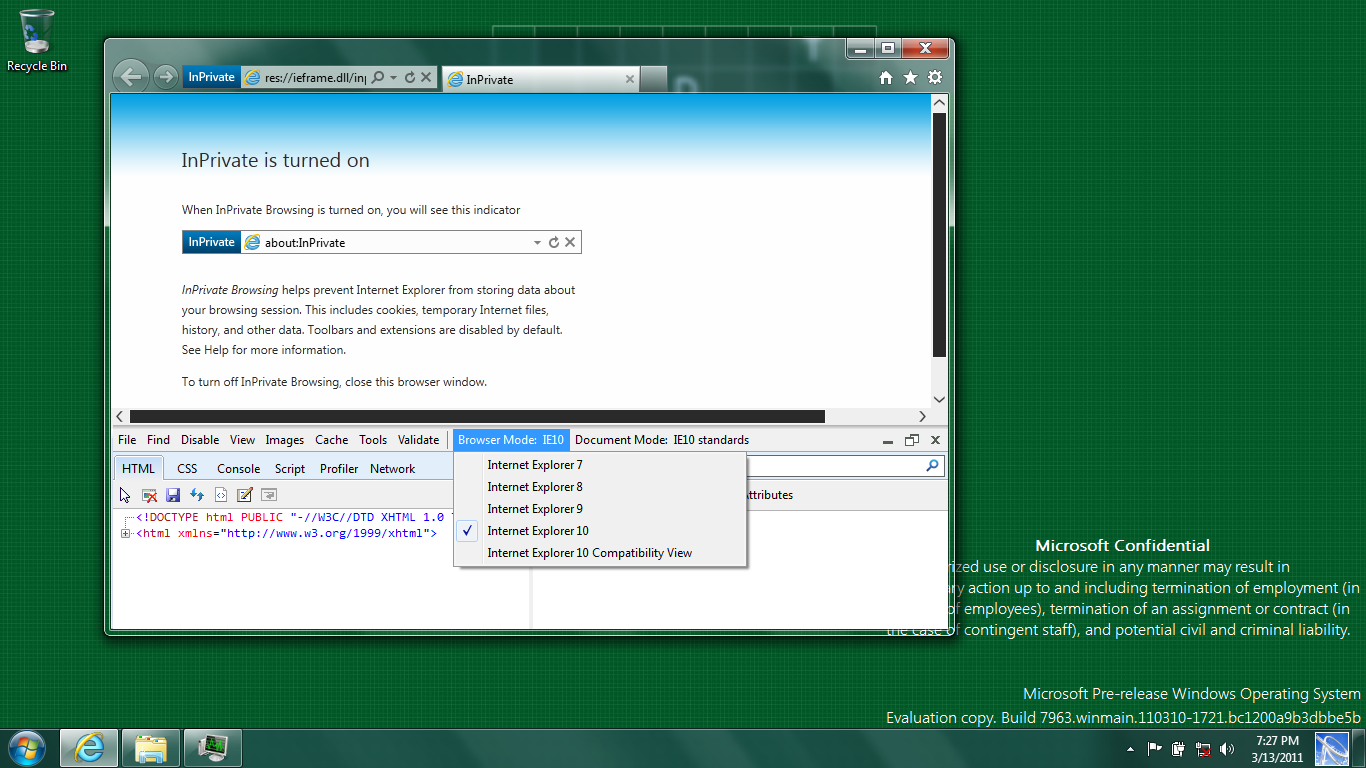Image resolution: width=1366 pixels, height=768 pixels.
Task: Click the scroll right arrow of the page
Action: (923, 416)
